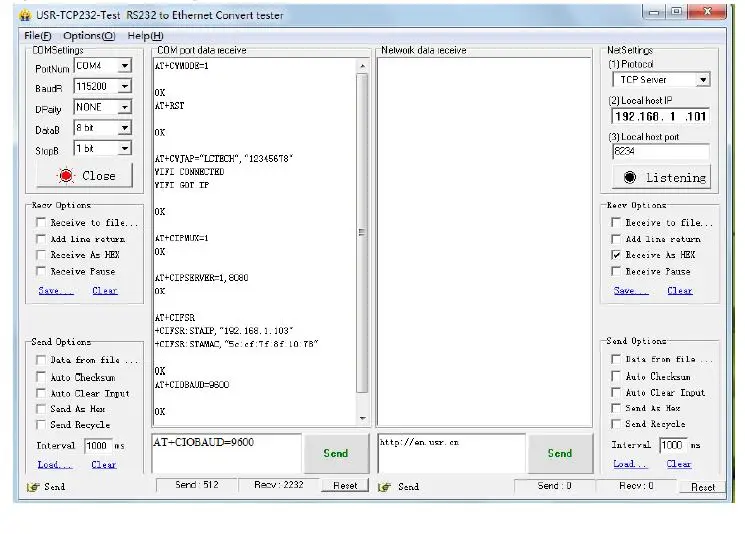Click the Close COM port button
The height and width of the screenshot is (534, 745).
pyautogui.click(x=85, y=176)
